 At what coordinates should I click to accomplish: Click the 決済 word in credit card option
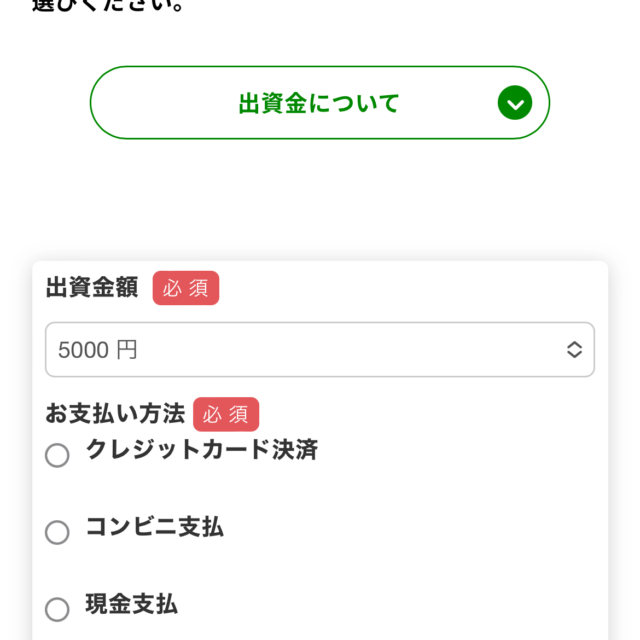pyautogui.click(x=295, y=450)
